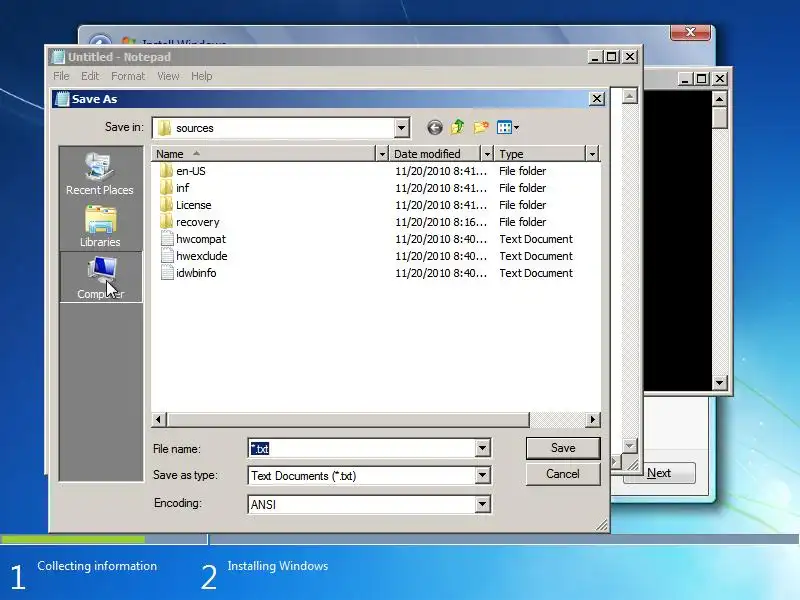Open Recent Places in the sidebar
The width and height of the screenshot is (800, 600).
(100, 174)
